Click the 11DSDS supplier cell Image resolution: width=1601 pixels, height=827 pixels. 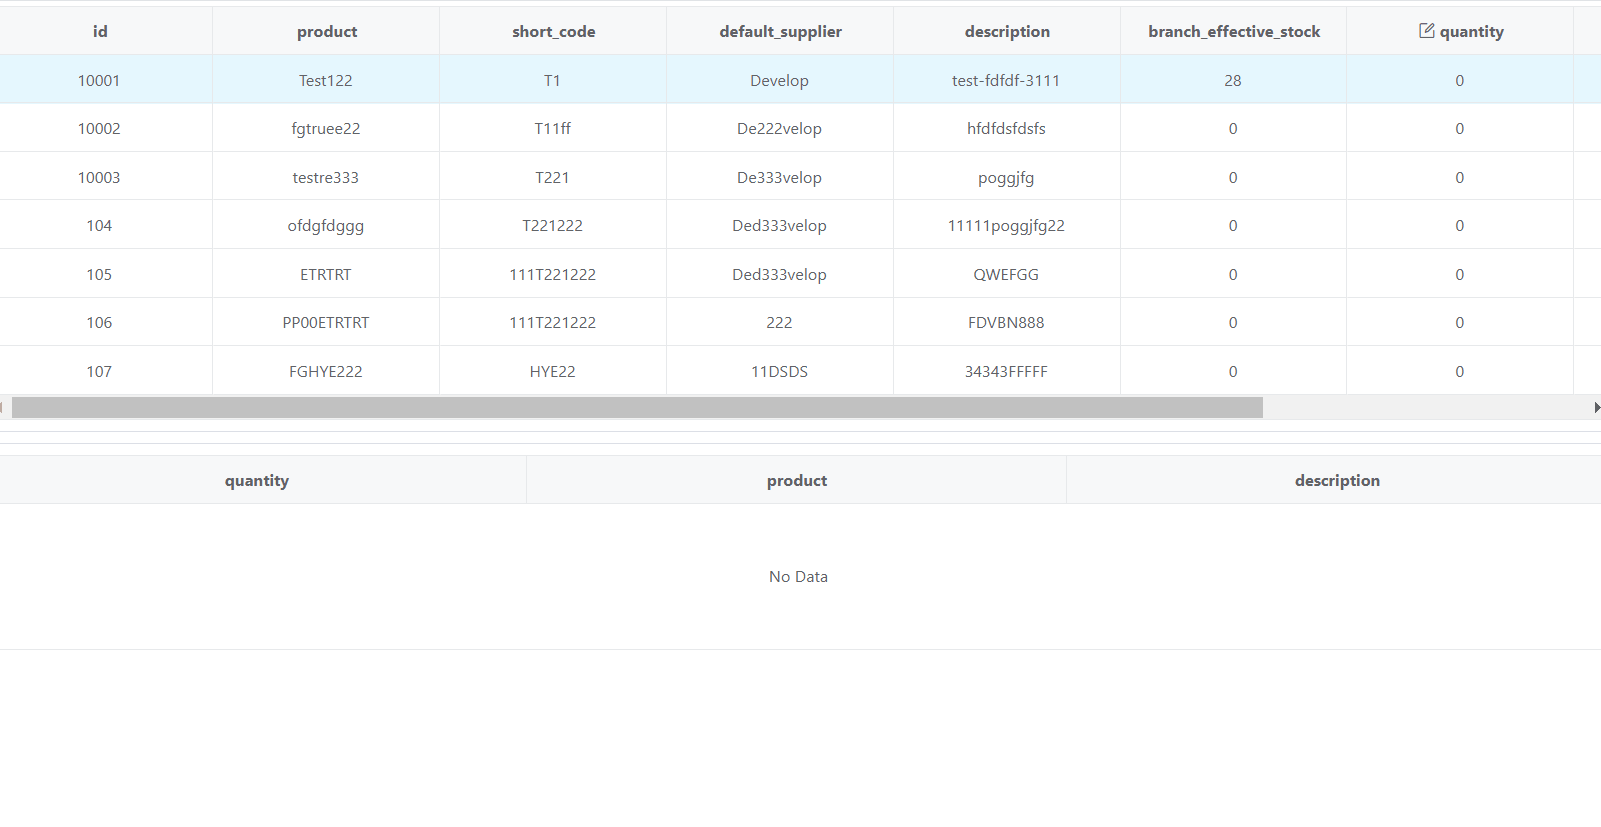pos(779,371)
